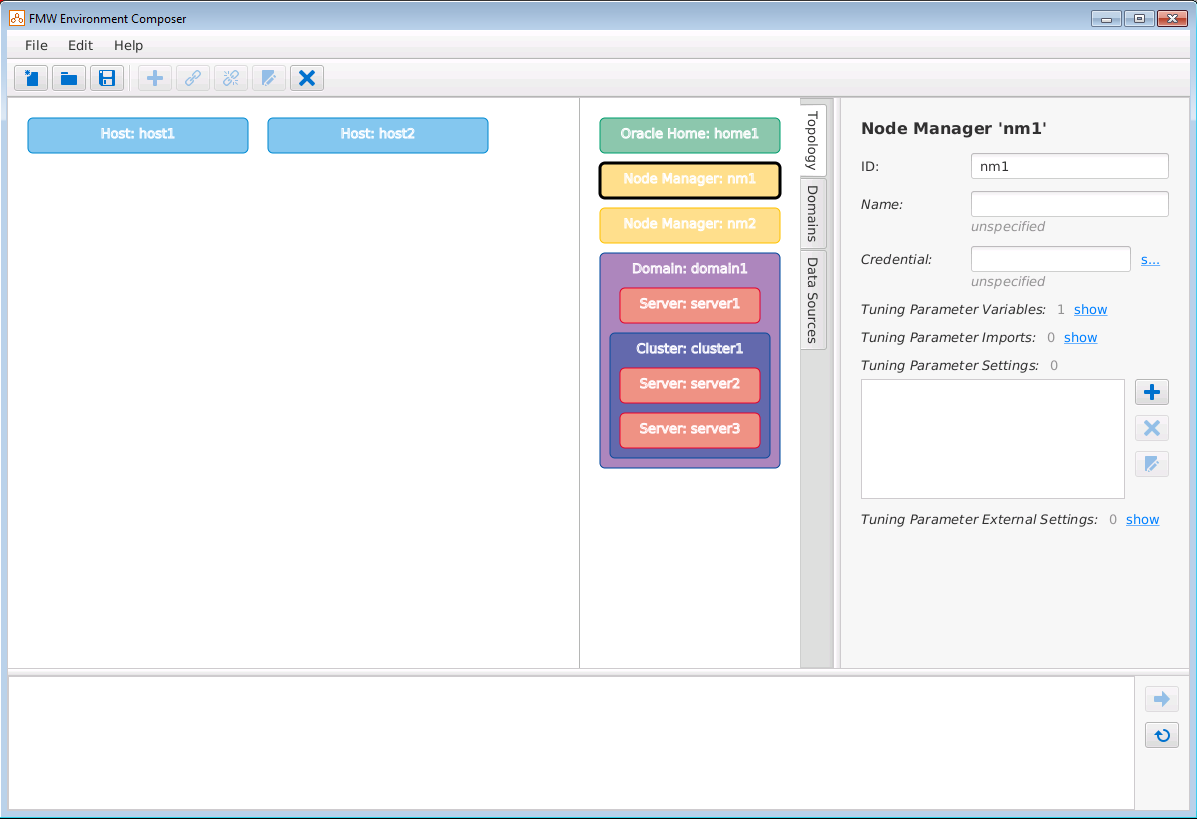The height and width of the screenshot is (819, 1197).
Task: Switch to the Data Sources tab
Action: pyautogui.click(x=812, y=299)
